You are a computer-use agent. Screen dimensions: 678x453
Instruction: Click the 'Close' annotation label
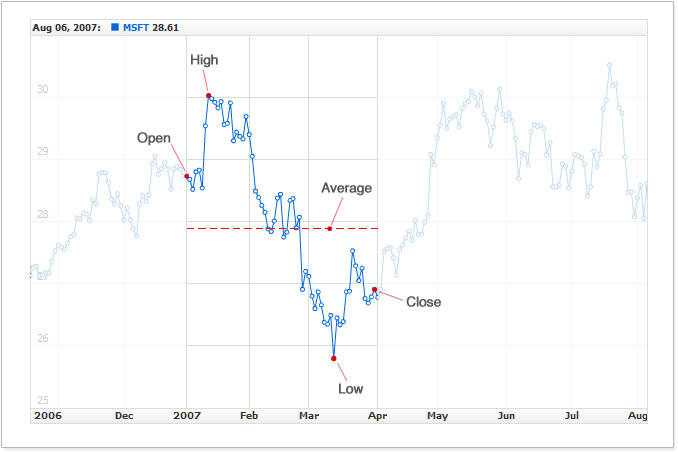[423, 301]
